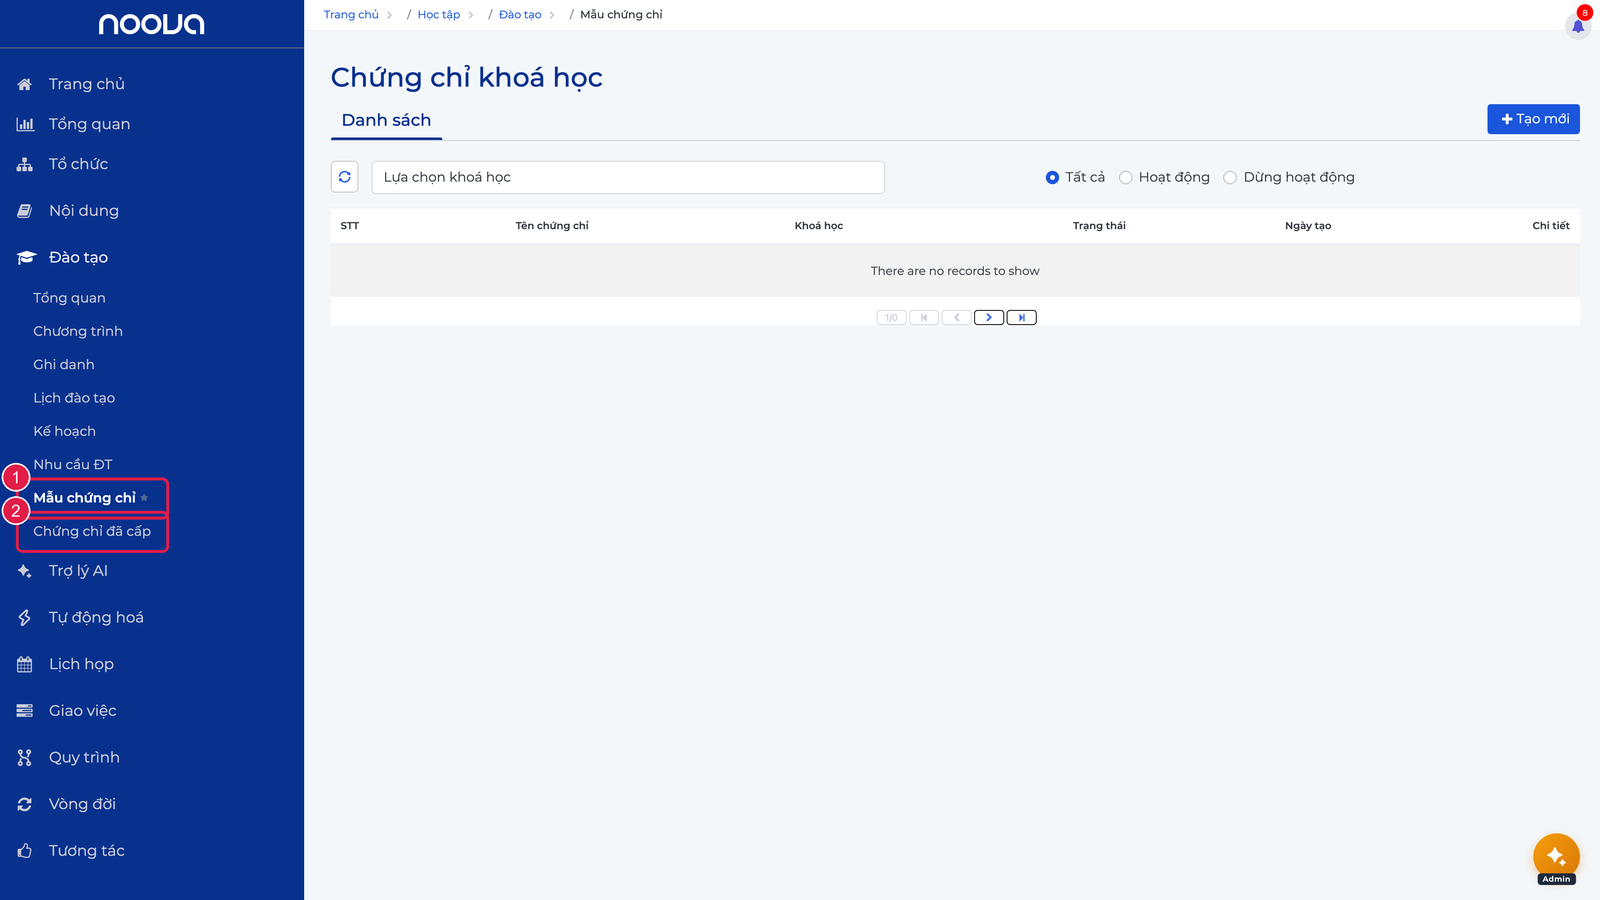Open the Lựa chọn khoá học dropdown

[628, 177]
